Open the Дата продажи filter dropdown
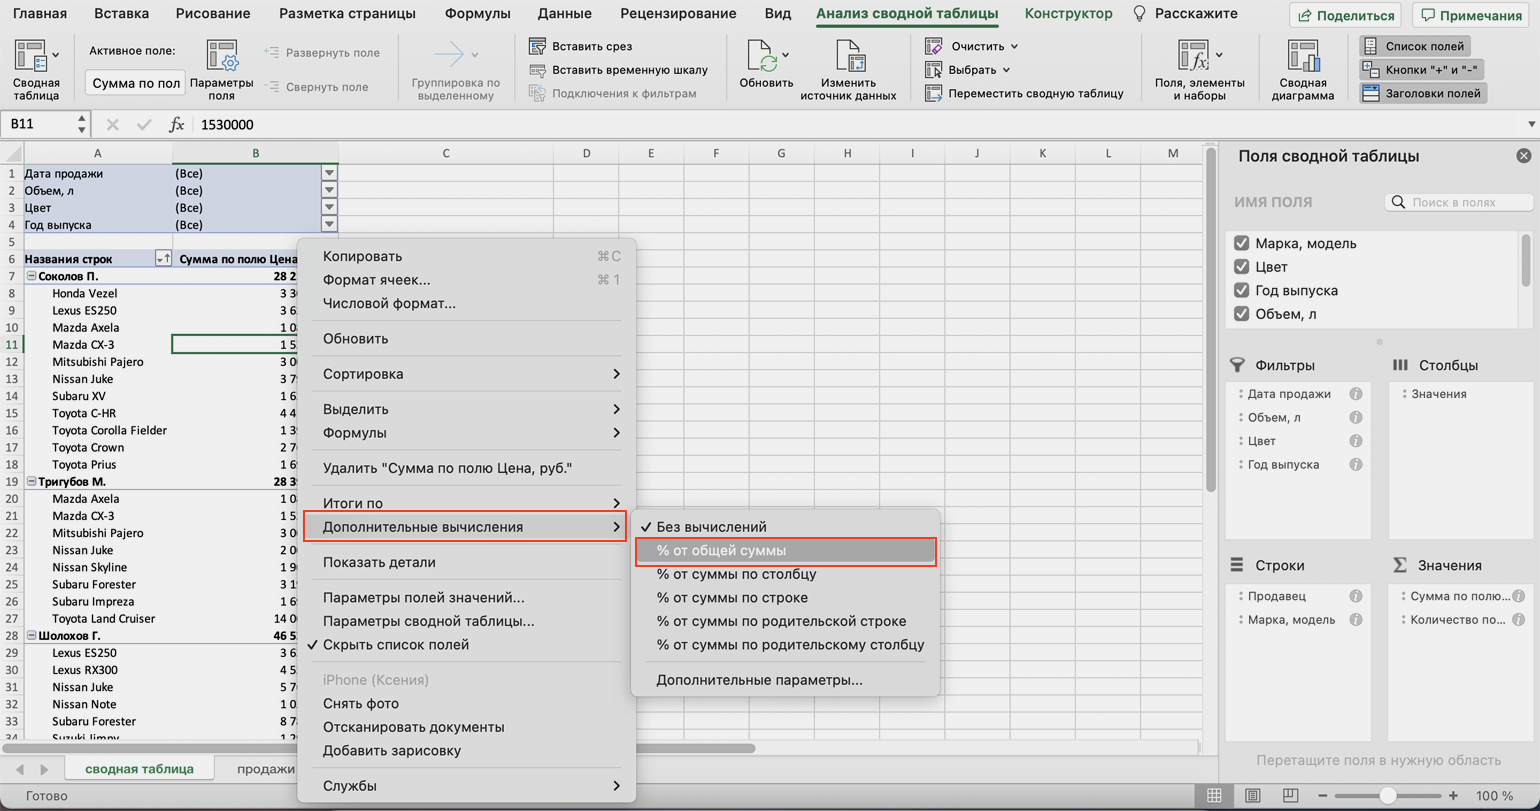This screenshot has width=1540, height=811. (x=329, y=173)
